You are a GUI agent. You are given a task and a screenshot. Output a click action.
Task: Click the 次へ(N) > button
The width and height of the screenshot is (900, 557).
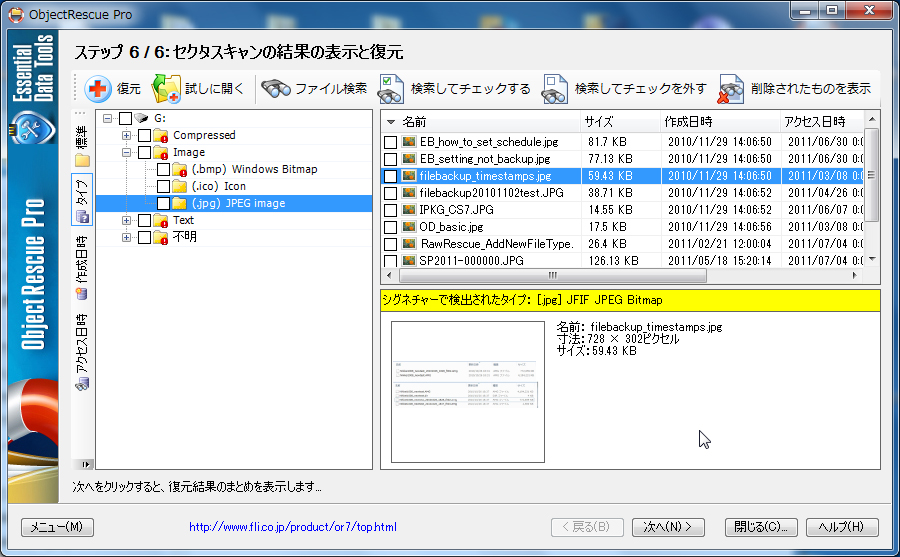668,527
